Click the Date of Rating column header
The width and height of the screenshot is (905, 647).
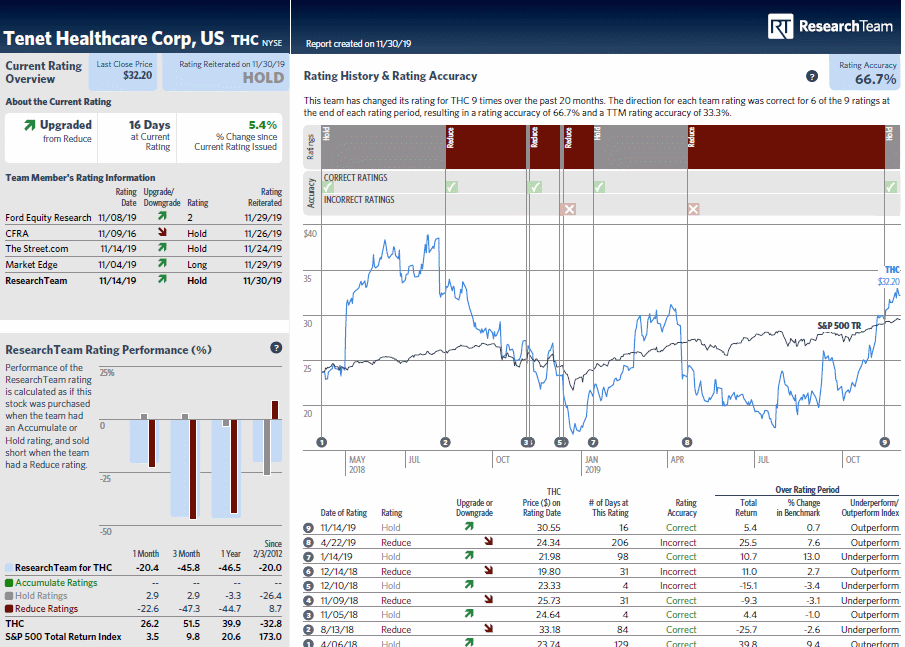coord(343,513)
